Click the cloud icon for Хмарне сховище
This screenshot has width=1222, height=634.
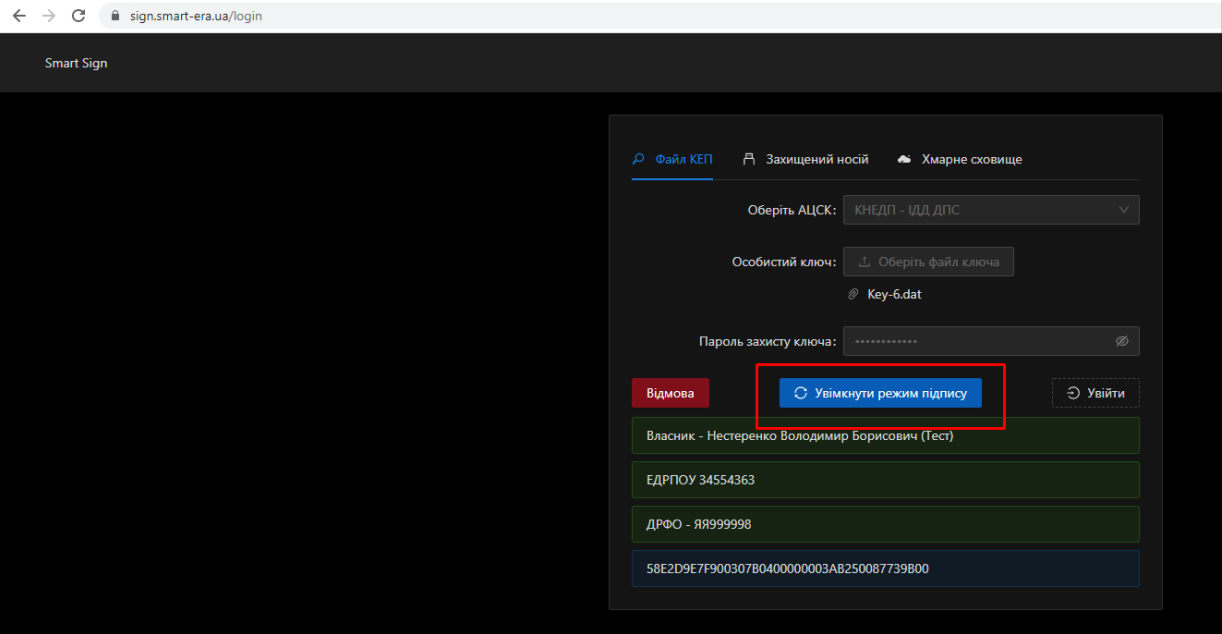click(904, 160)
